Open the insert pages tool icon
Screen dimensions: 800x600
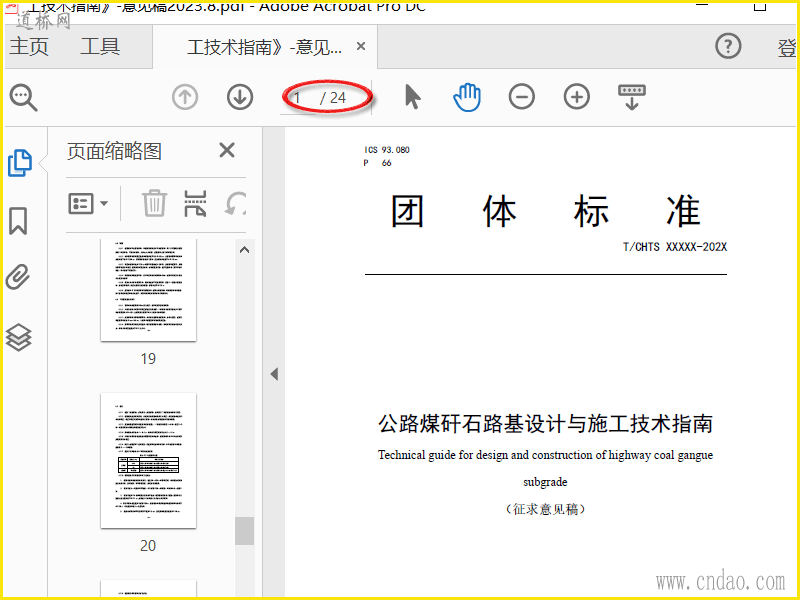(x=195, y=204)
